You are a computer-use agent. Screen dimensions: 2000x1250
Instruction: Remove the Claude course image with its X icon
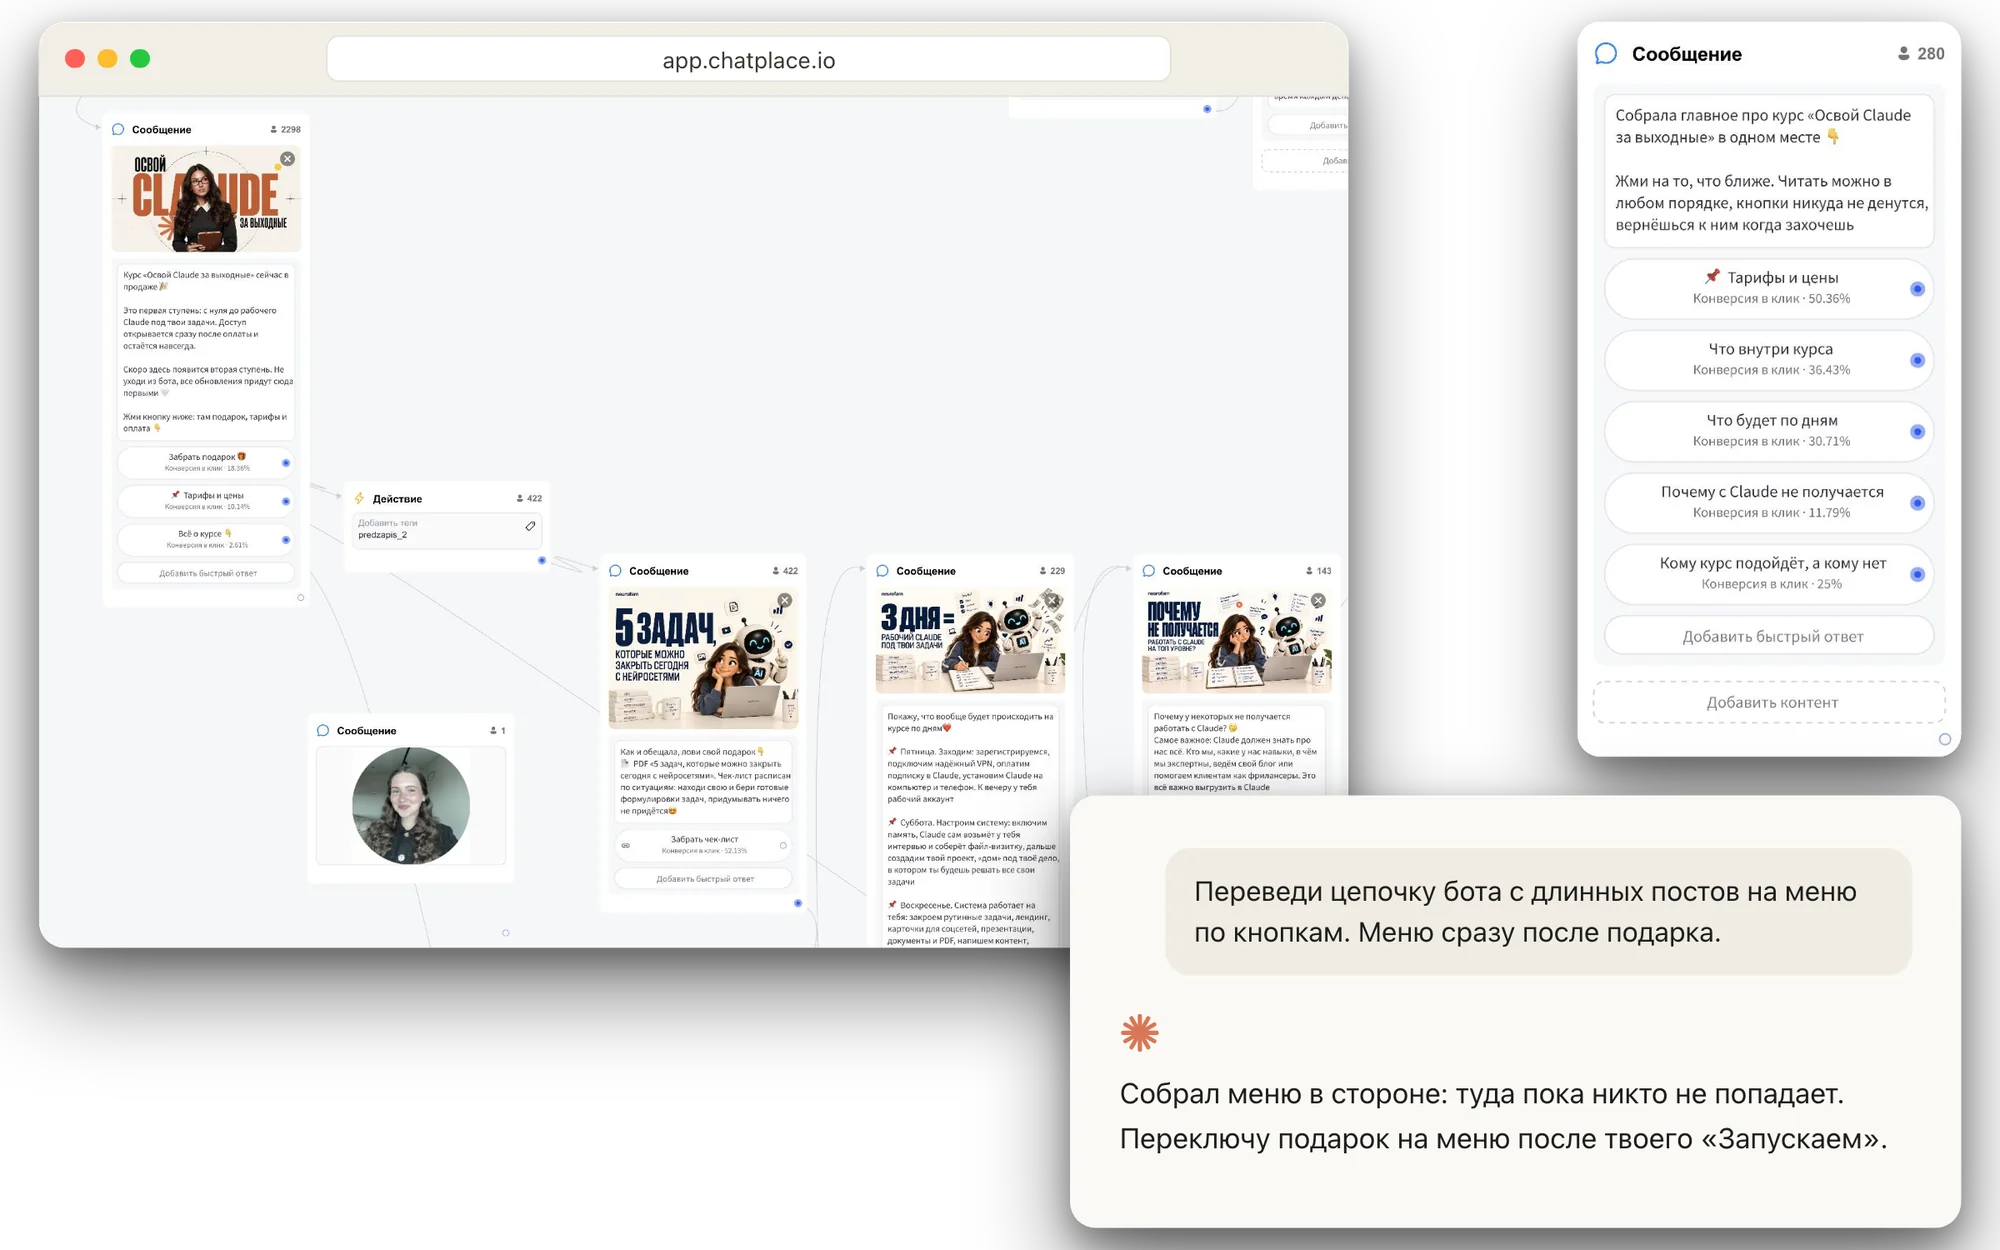tap(288, 159)
